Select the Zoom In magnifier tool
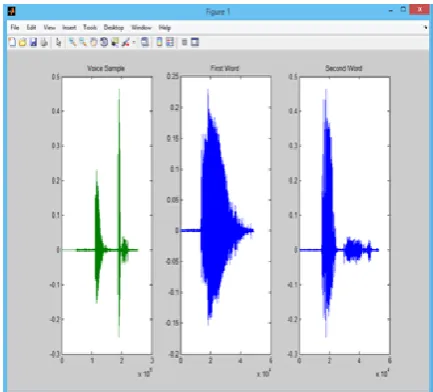 [72, 42]
